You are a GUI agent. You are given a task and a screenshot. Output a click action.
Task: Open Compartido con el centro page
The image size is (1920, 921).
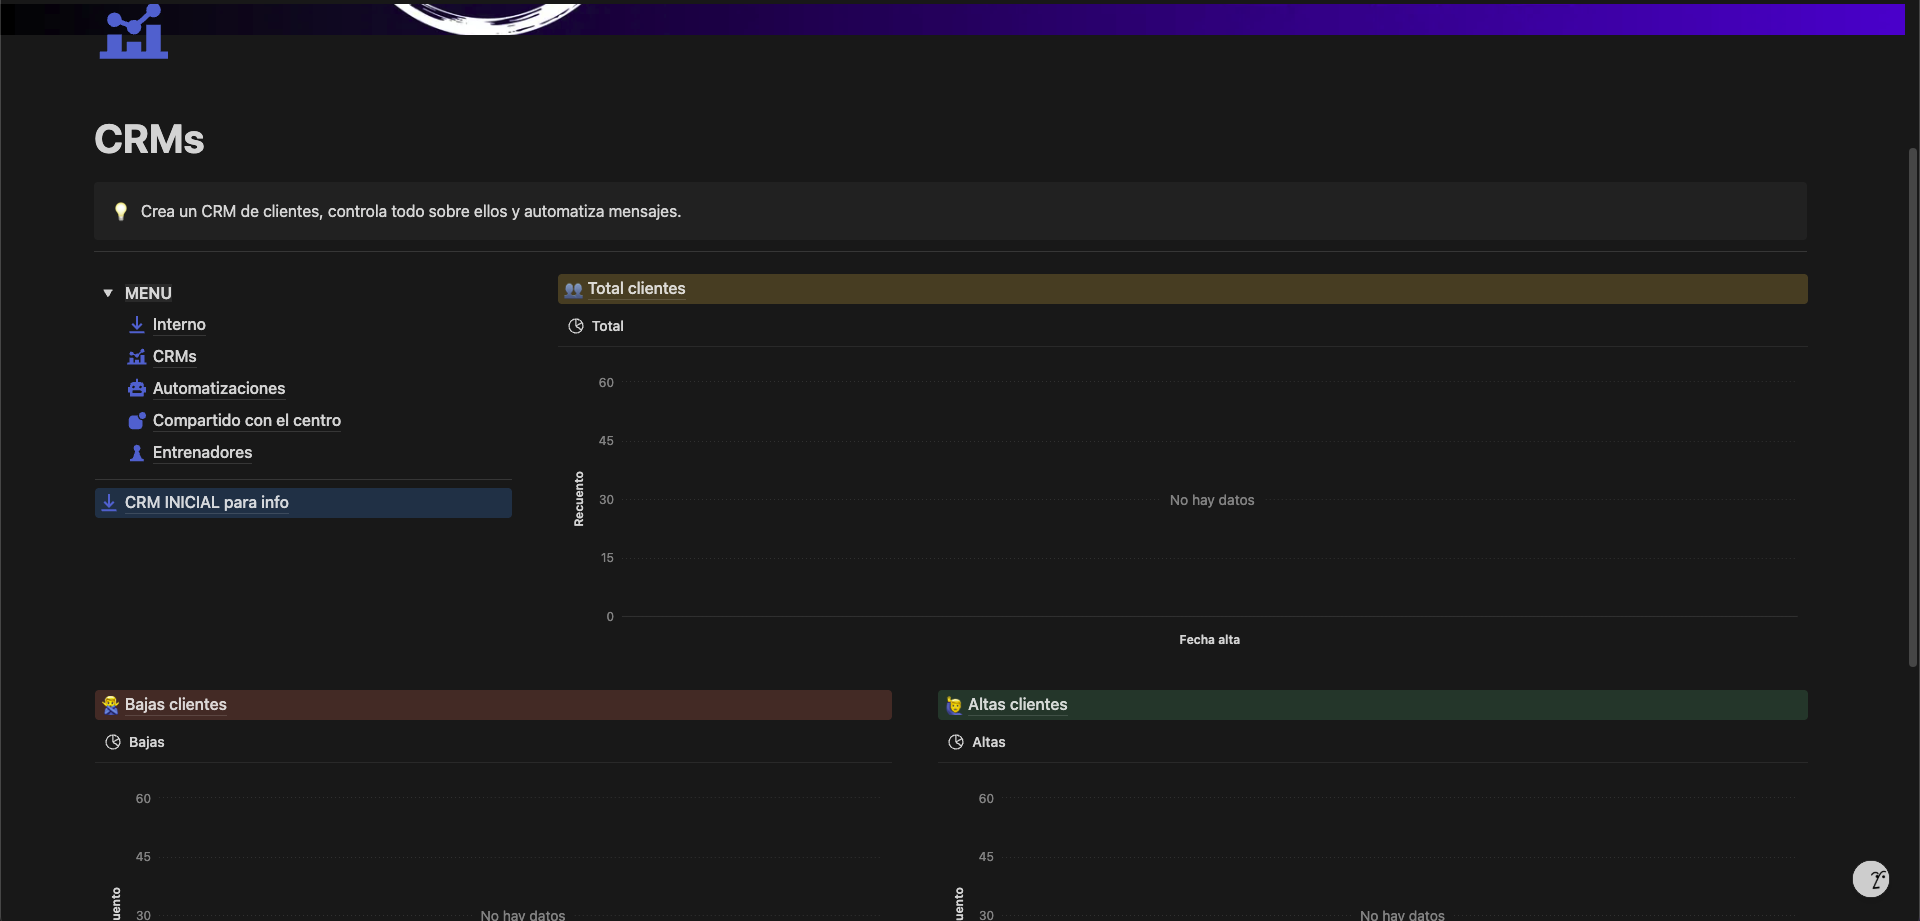pos(247,421)
